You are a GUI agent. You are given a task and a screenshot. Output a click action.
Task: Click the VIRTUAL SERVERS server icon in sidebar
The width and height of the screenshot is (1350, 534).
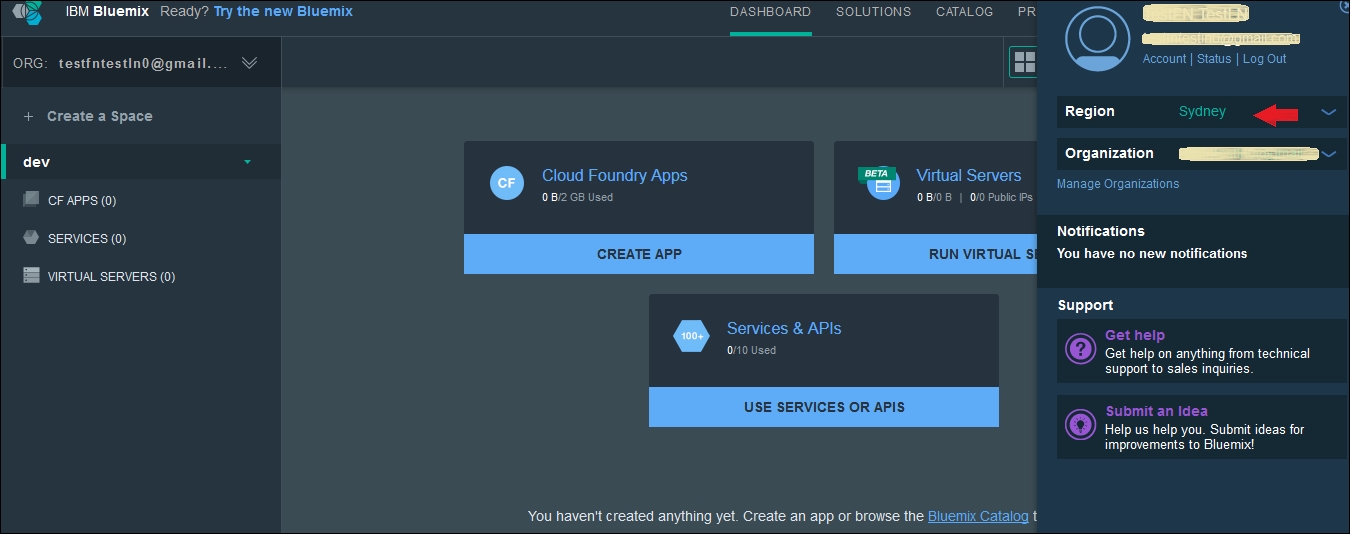point(31,275)
